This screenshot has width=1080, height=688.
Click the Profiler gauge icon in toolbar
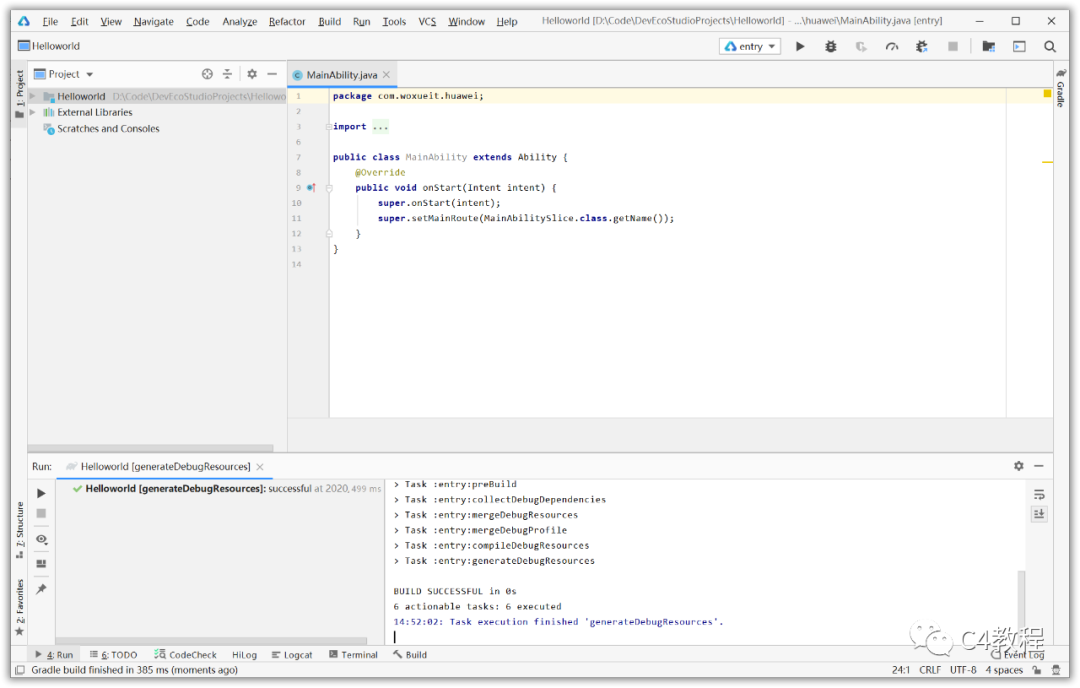[x=892, y=46]
